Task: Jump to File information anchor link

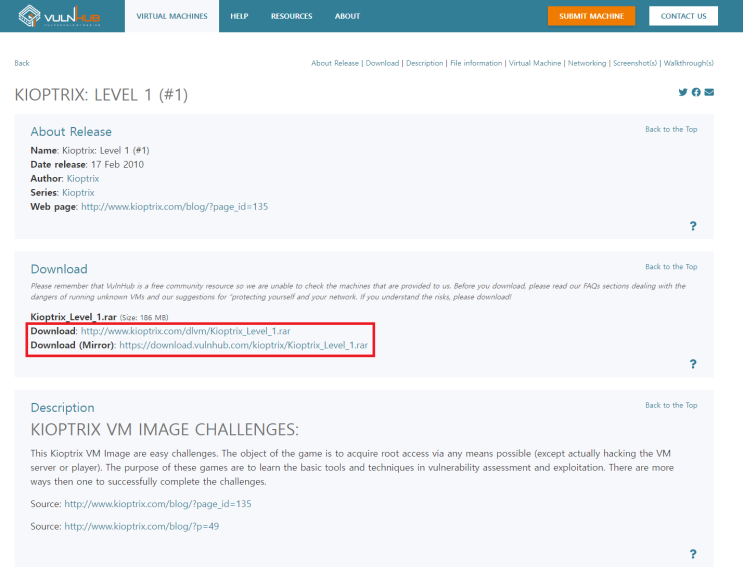Action: point(476,63)
